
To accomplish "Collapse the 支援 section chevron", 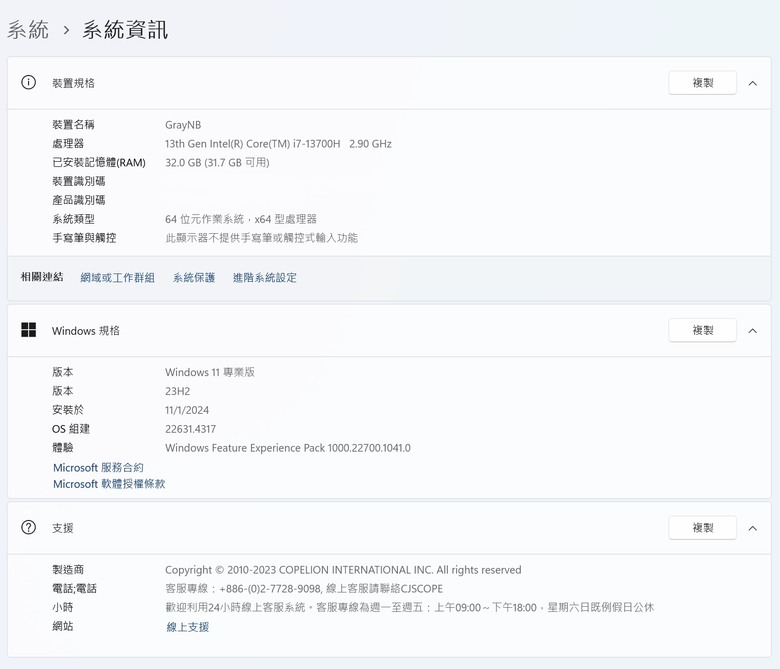I will (753, 528).
